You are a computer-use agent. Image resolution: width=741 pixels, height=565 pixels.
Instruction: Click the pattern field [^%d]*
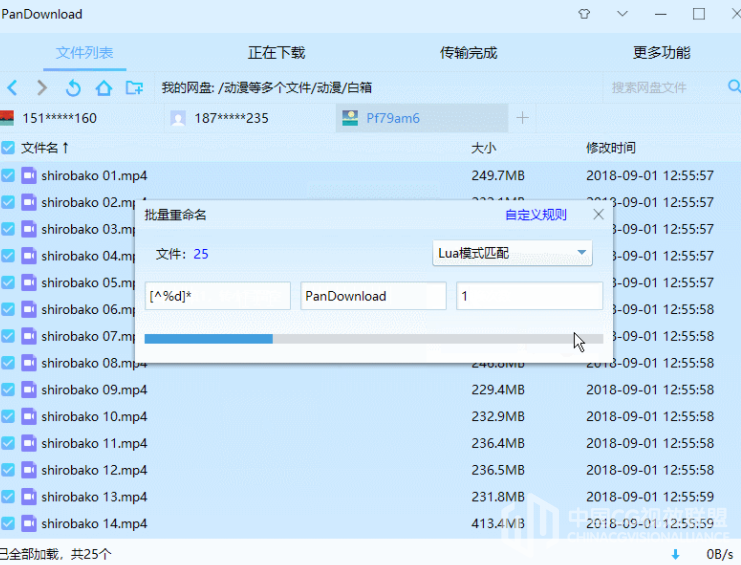(x=218, y=296)
